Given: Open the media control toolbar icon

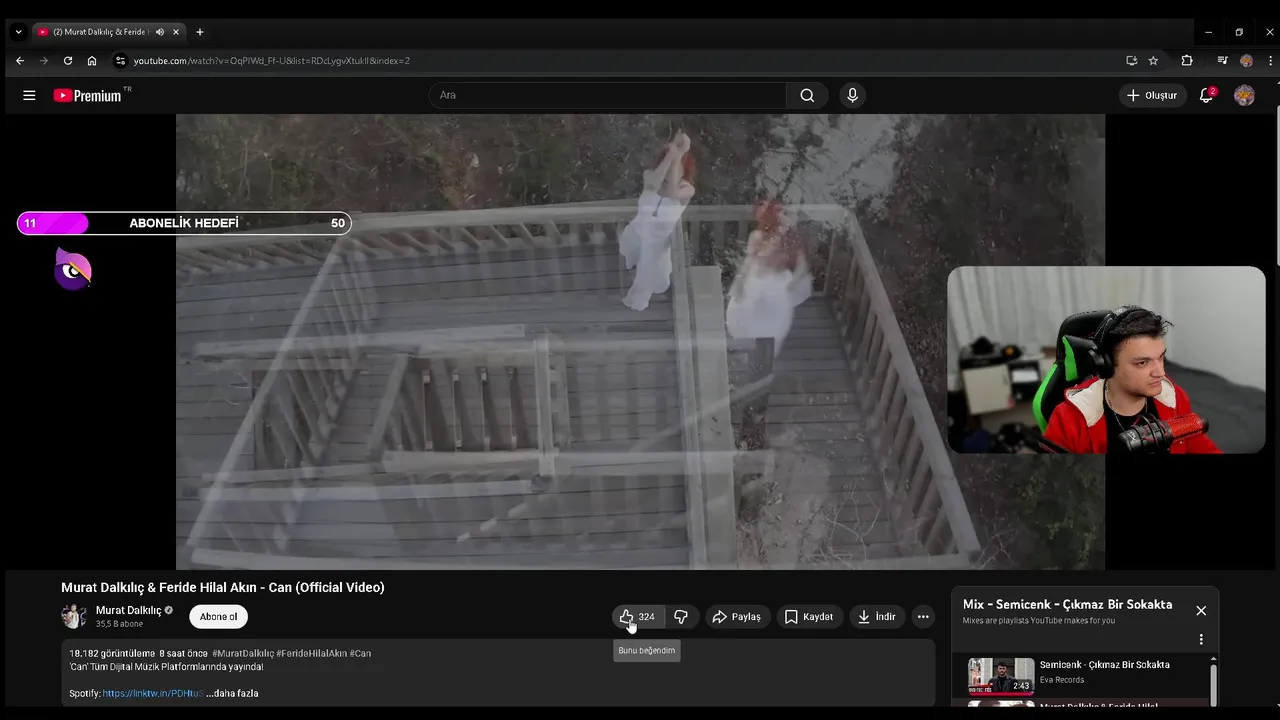Looking at the screenshot, I should point(1222,61).
